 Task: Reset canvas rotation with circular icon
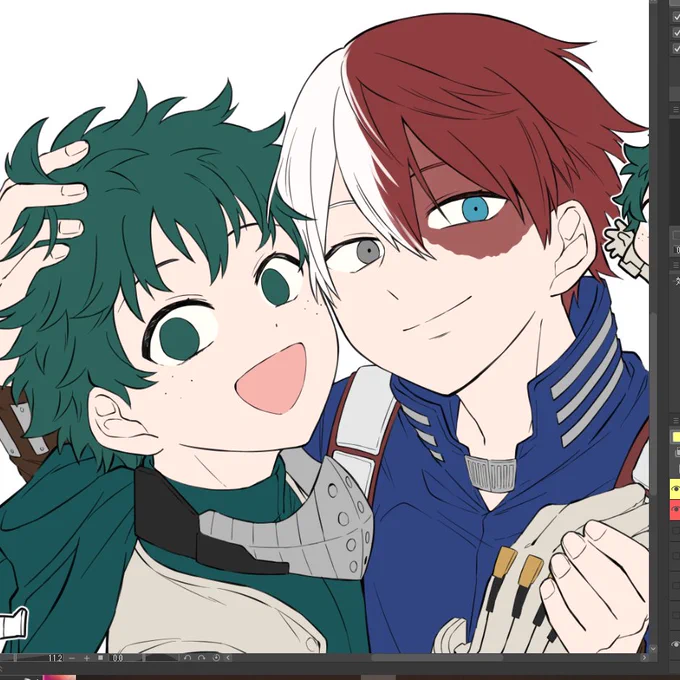[216, 658]
